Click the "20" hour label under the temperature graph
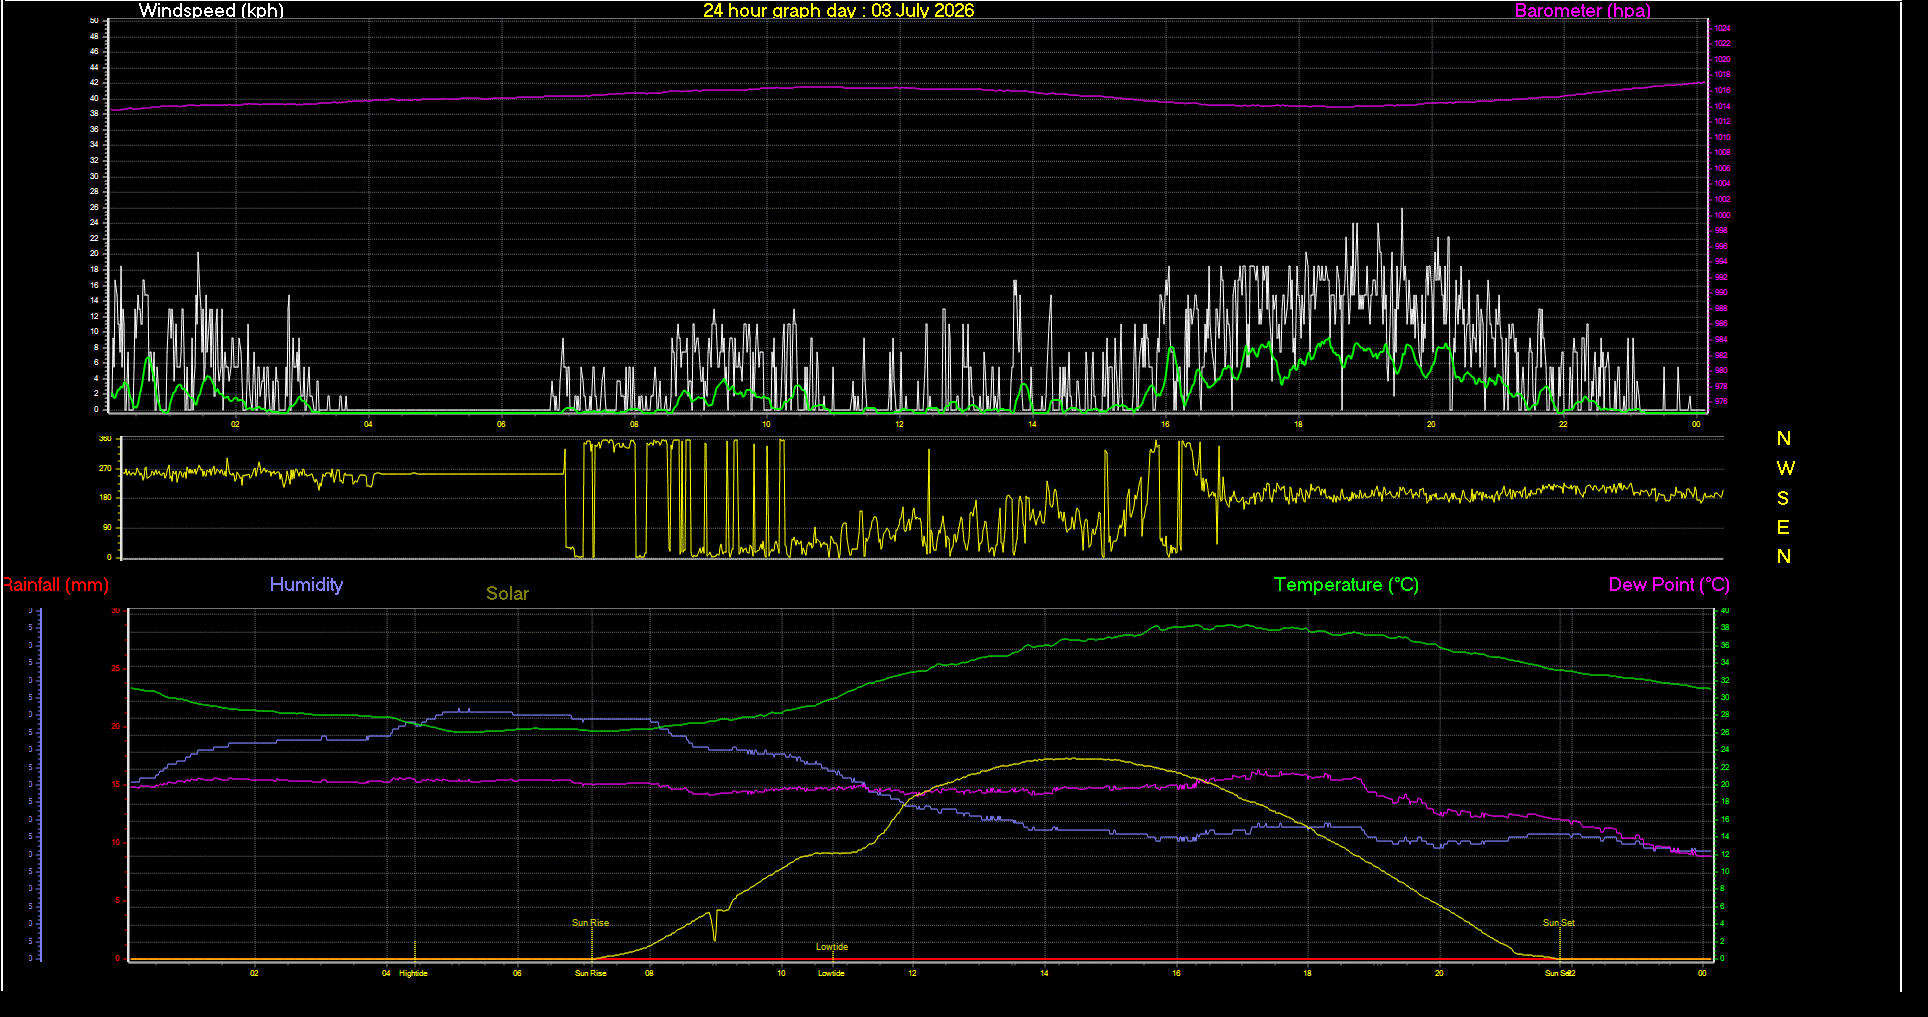The width and height of the screenshot is (1928, 1017). pyautogui.click(x=1439, y=973)
